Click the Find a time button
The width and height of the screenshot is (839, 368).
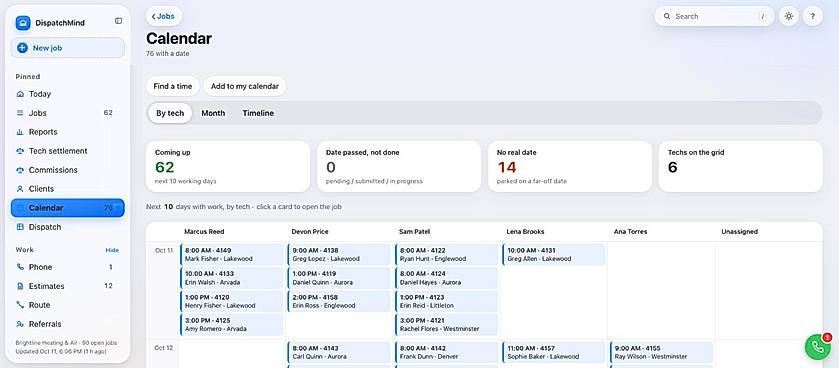[x=173, y=86]
